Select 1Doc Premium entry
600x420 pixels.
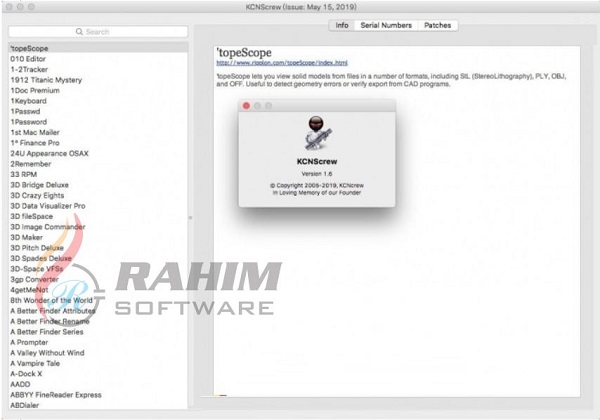point(98,91)
